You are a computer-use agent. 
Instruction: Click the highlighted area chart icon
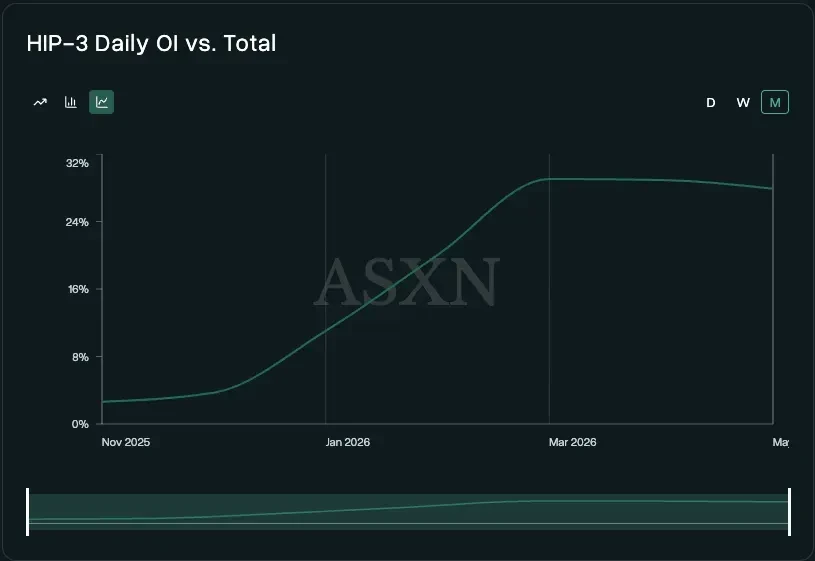[101, 102]
